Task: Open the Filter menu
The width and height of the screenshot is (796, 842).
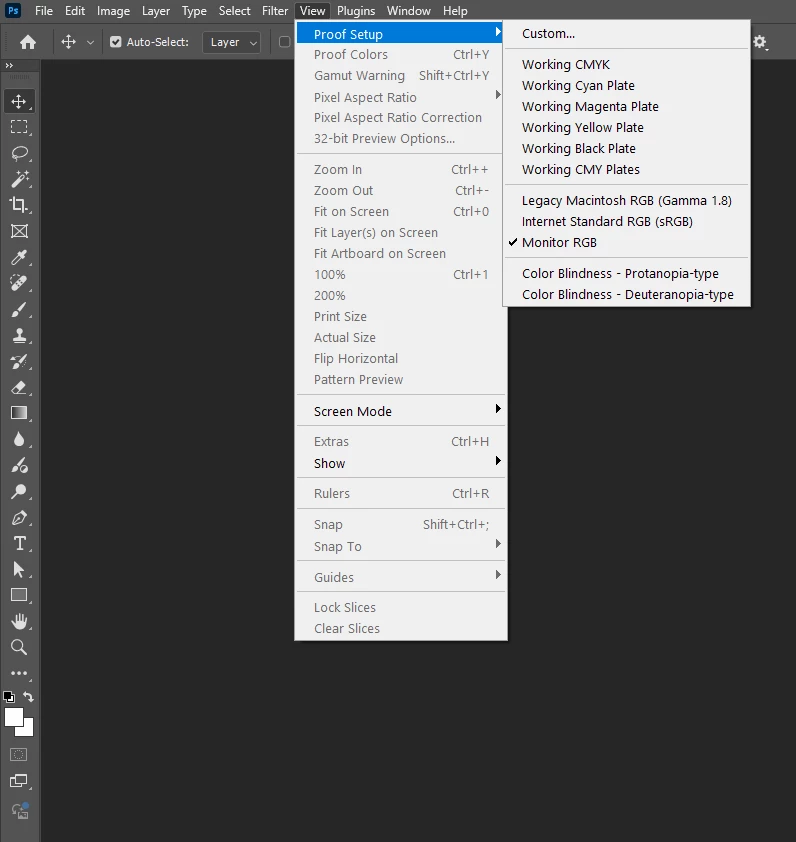Action: tap(274, 11)
